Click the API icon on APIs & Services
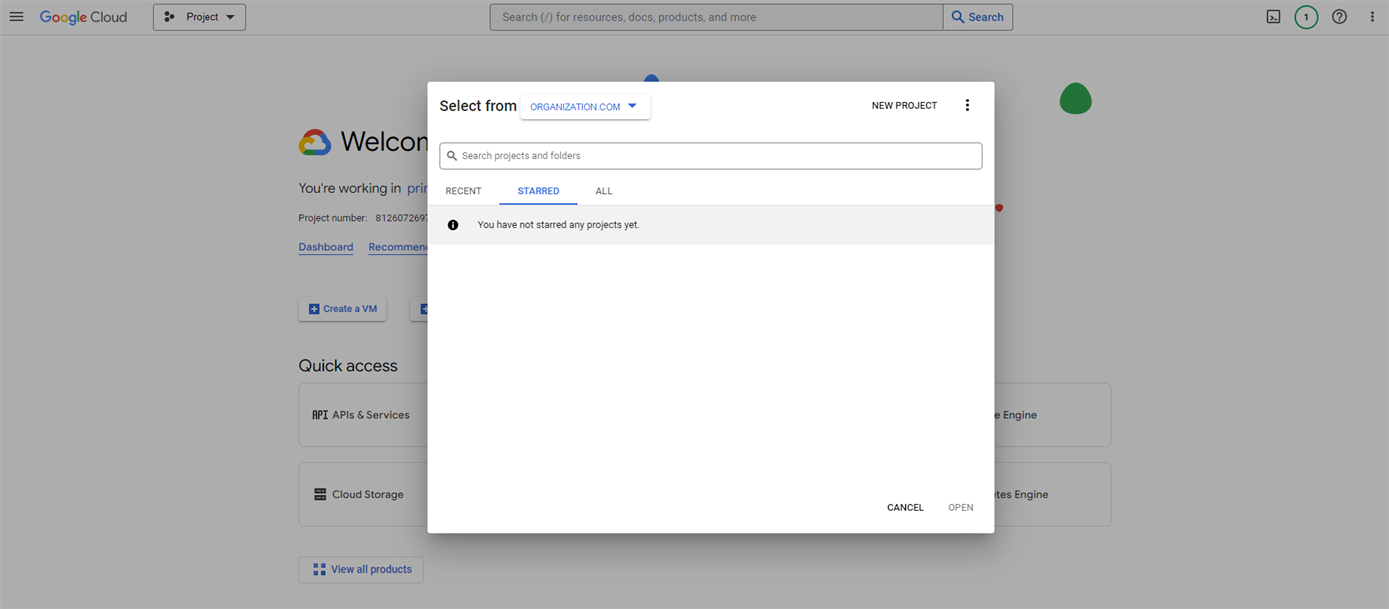 coord(320,415)
